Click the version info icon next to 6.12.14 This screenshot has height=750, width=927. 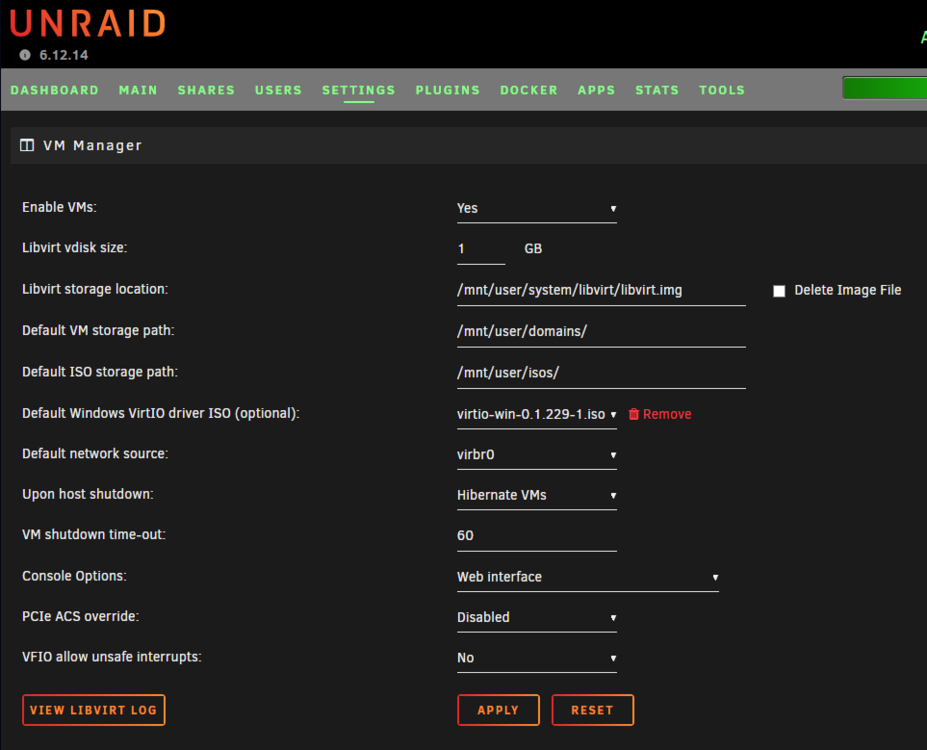(x=25, y=55)
